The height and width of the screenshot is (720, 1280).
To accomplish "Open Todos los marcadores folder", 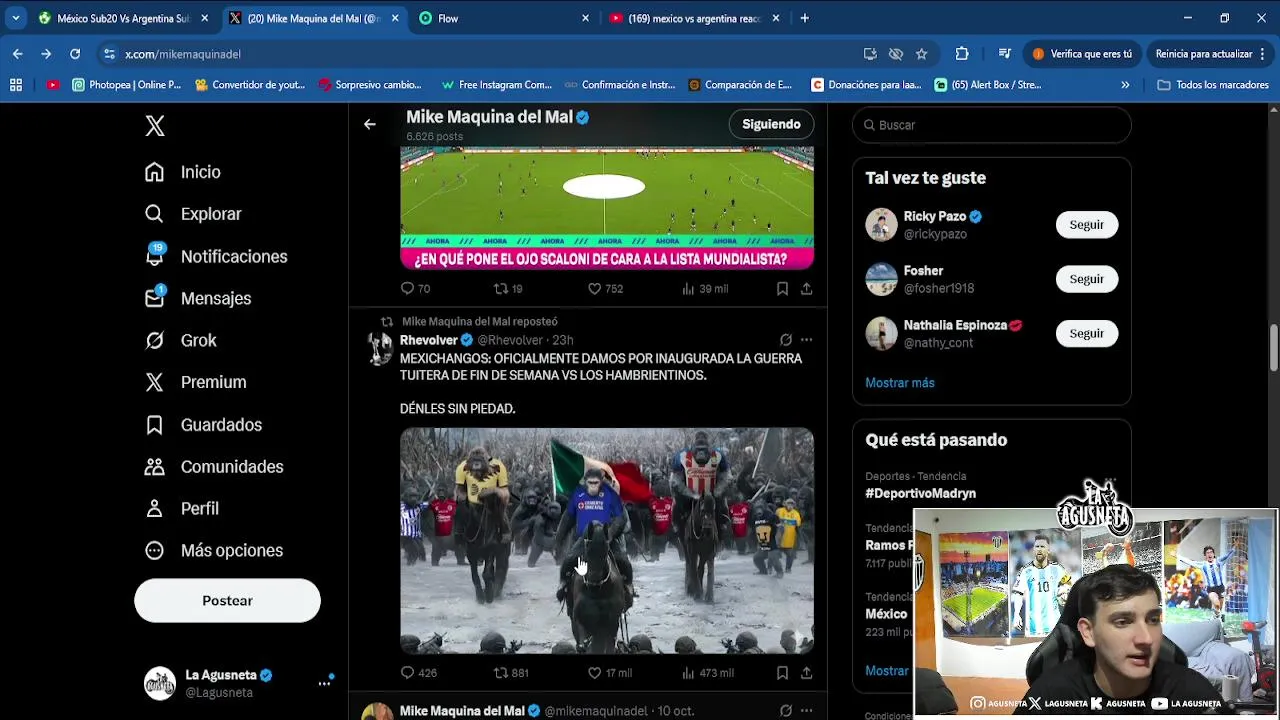I will [1213, 85].
